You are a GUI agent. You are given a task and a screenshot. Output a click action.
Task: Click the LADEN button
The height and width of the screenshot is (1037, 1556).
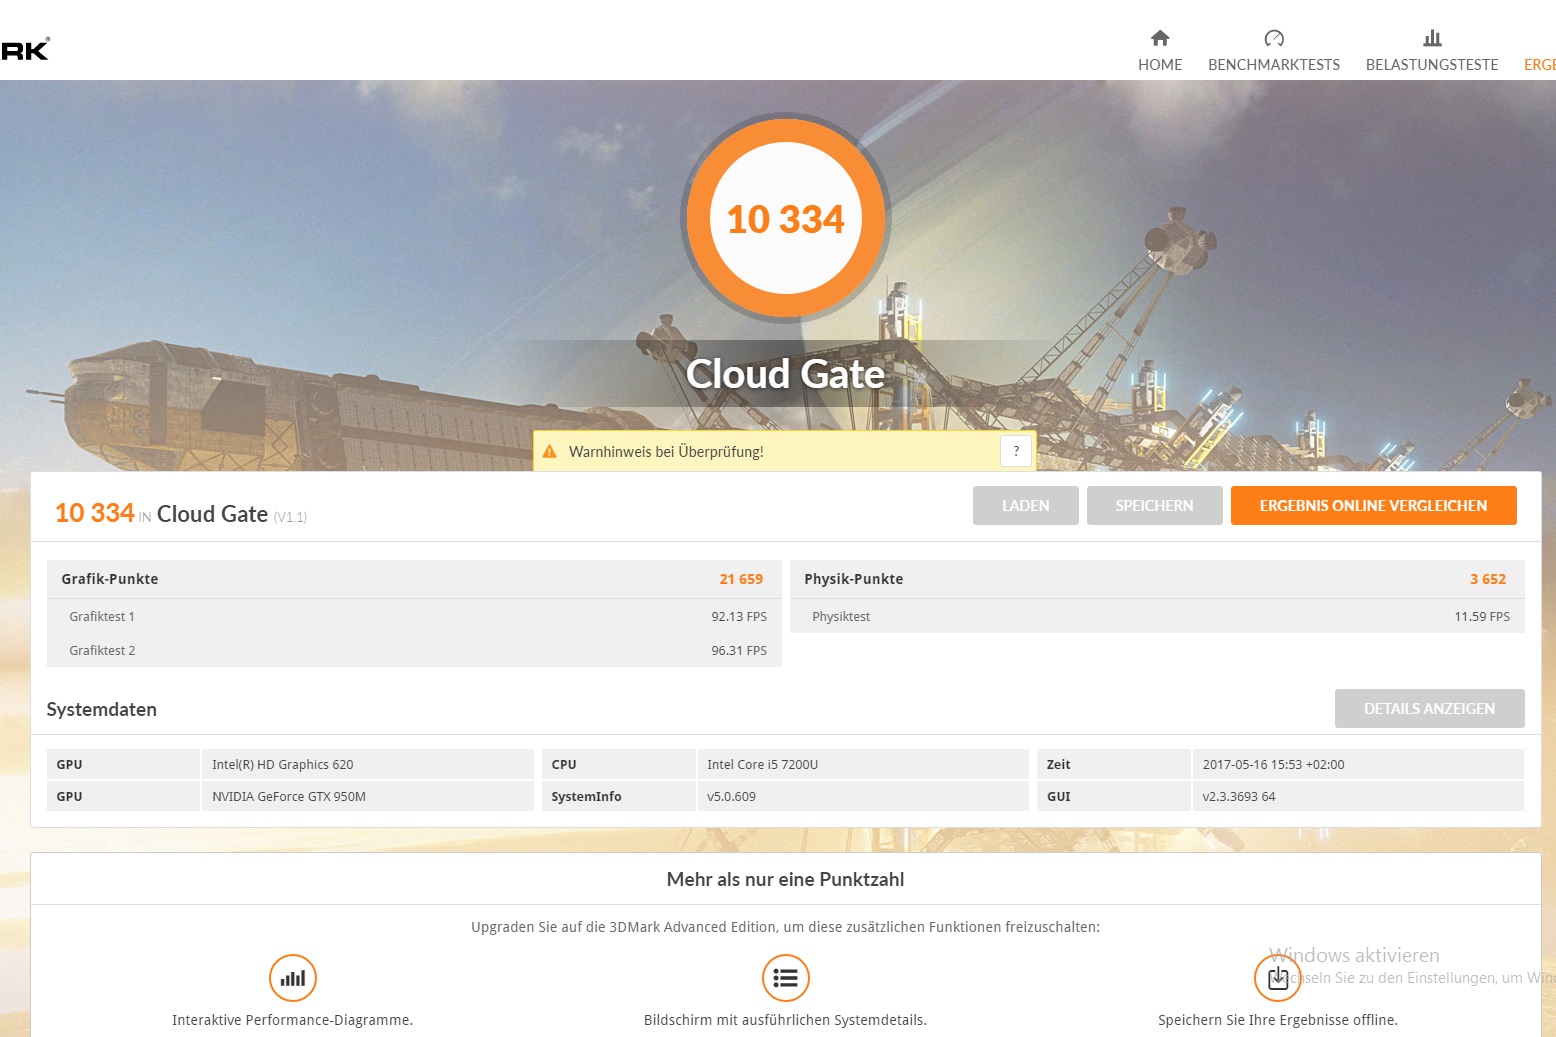(1026, 505)
